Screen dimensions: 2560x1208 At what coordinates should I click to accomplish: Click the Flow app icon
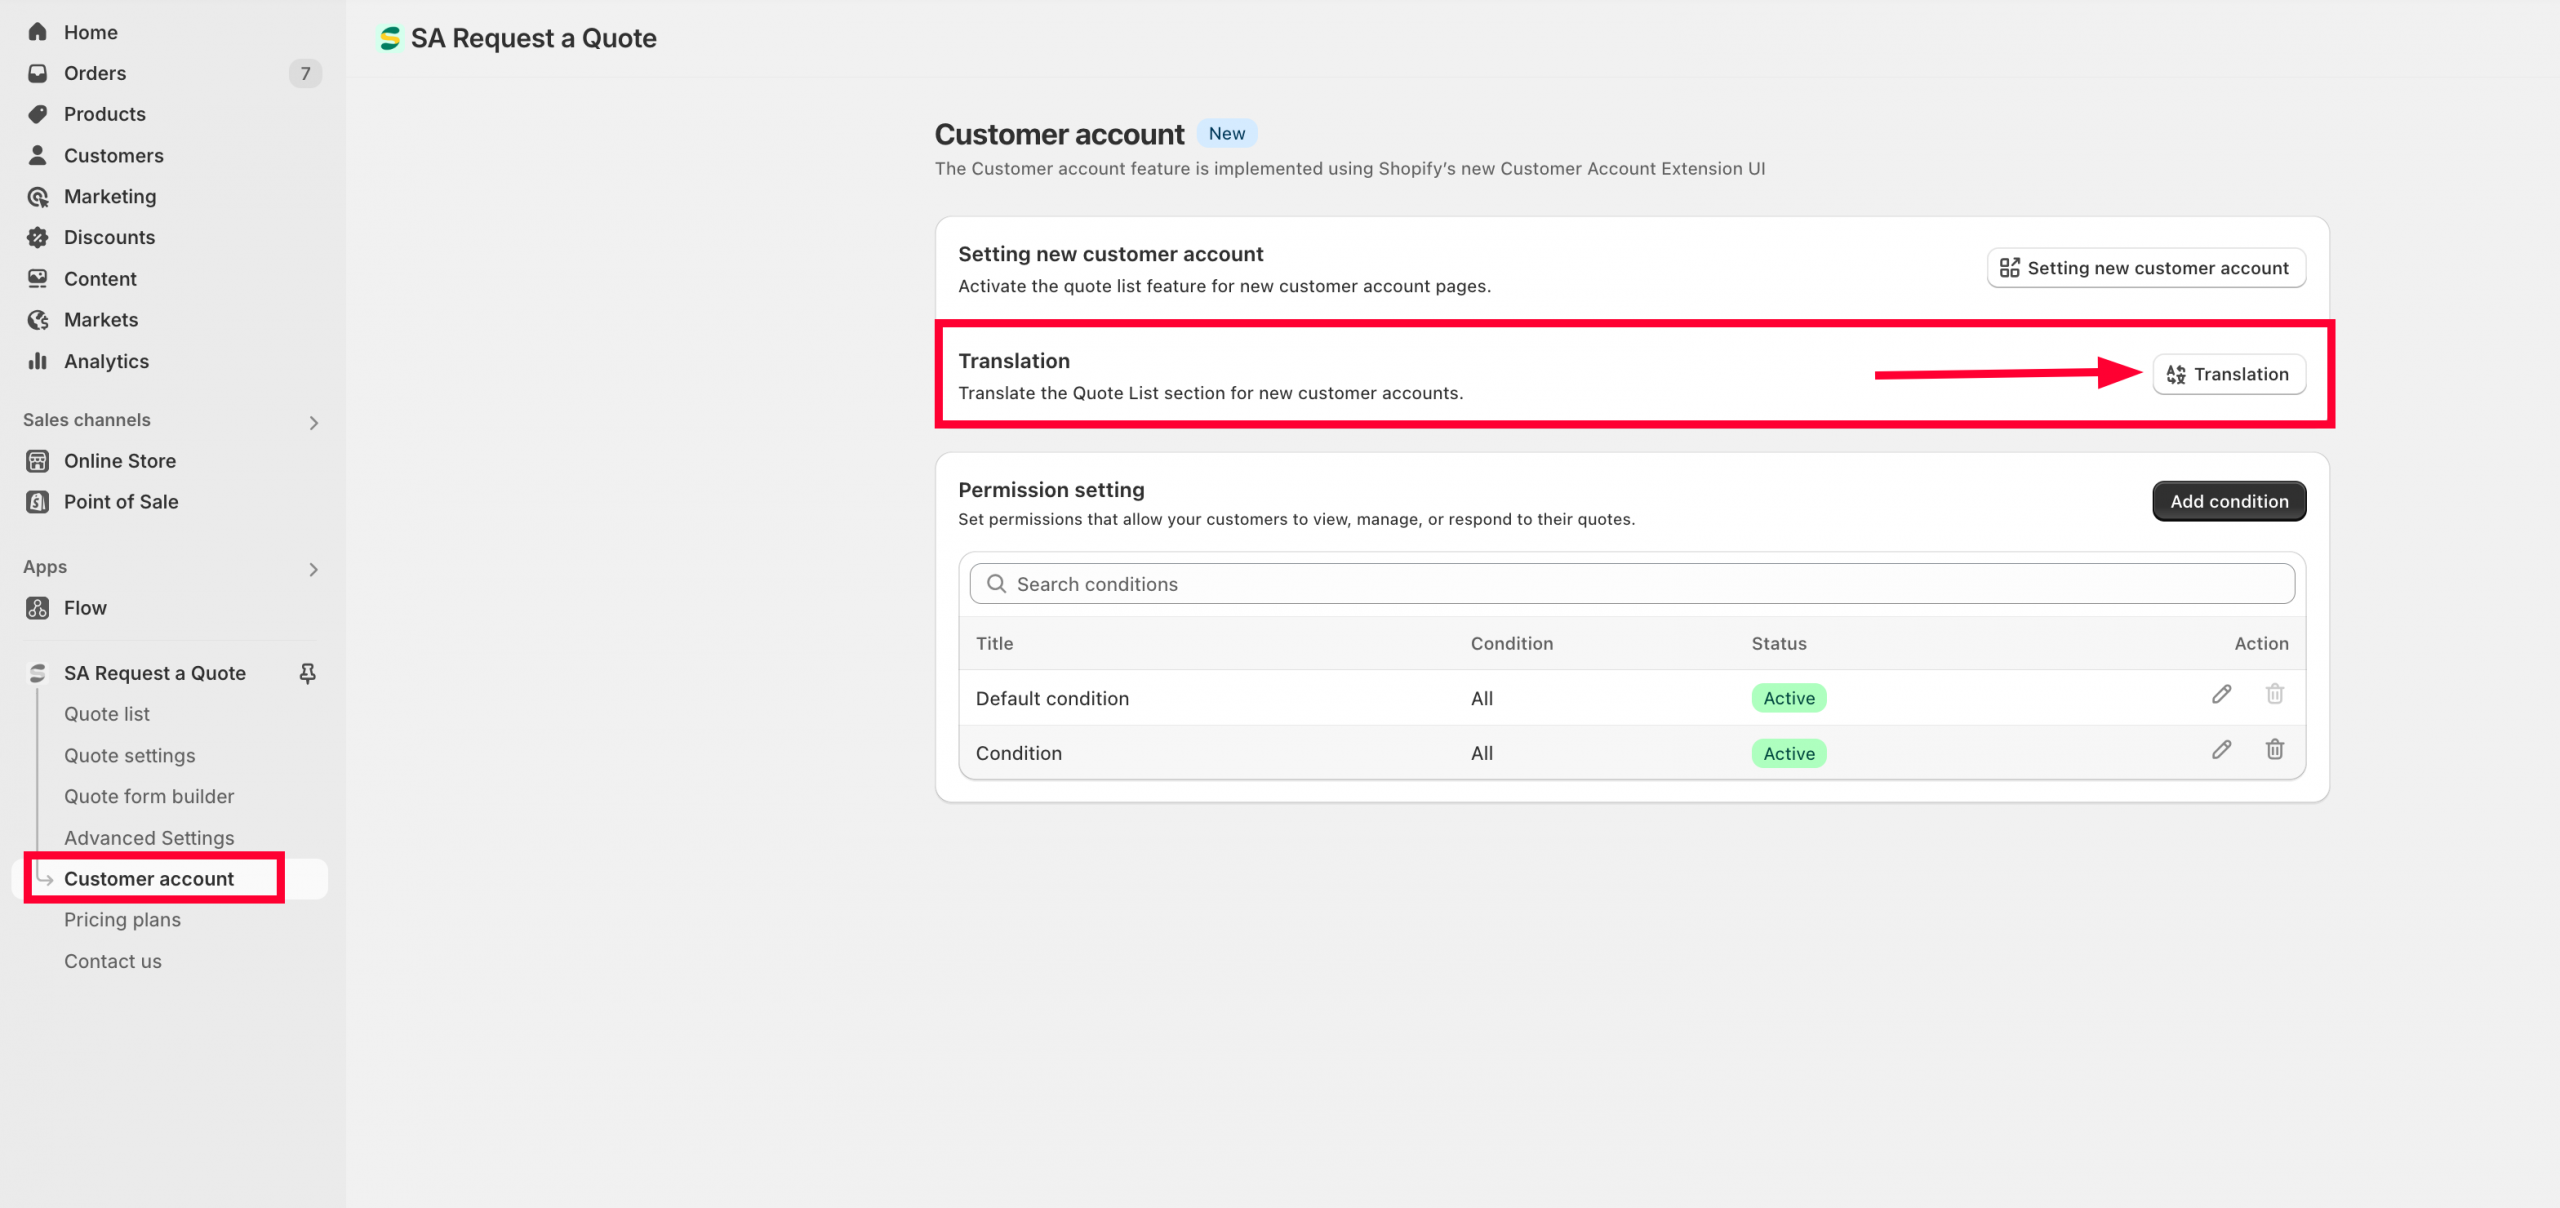[x=38, y=608]
